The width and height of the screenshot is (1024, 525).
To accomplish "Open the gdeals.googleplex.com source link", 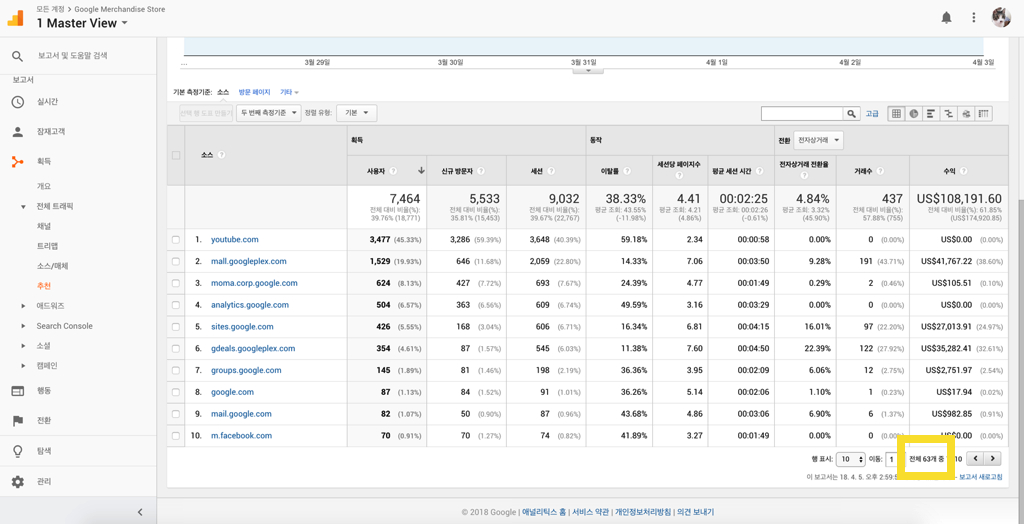I will pyautogui.click(x=253, y=349).
